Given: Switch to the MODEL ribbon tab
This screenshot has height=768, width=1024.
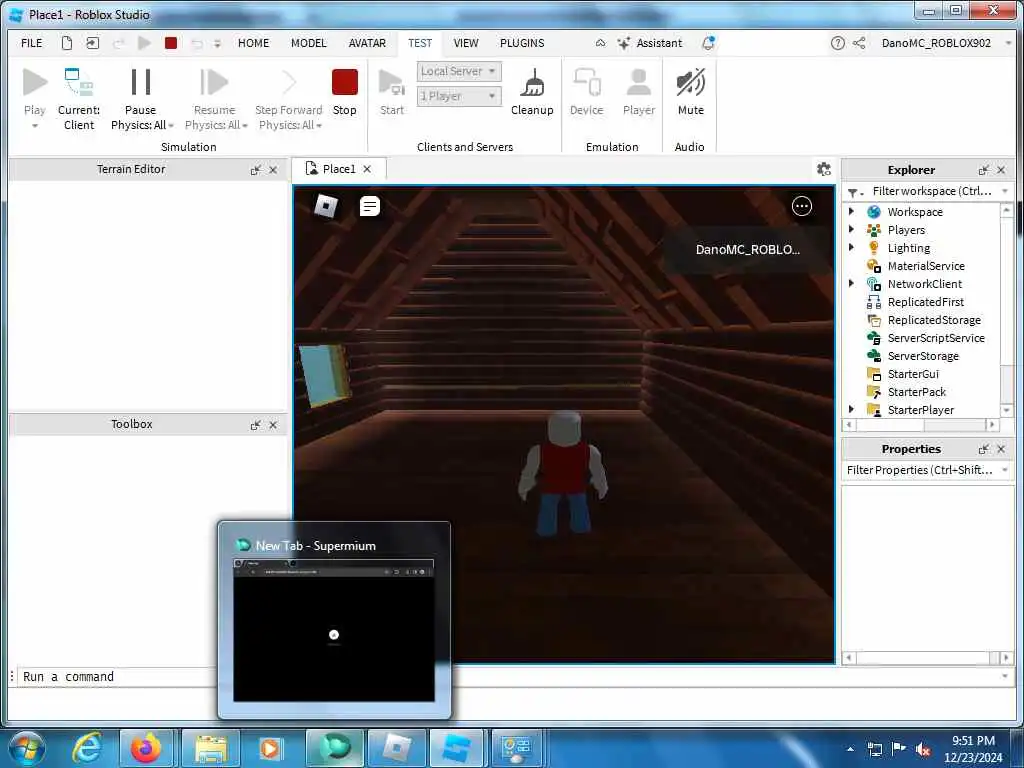Looking at the screenshot, I should 308,43.
